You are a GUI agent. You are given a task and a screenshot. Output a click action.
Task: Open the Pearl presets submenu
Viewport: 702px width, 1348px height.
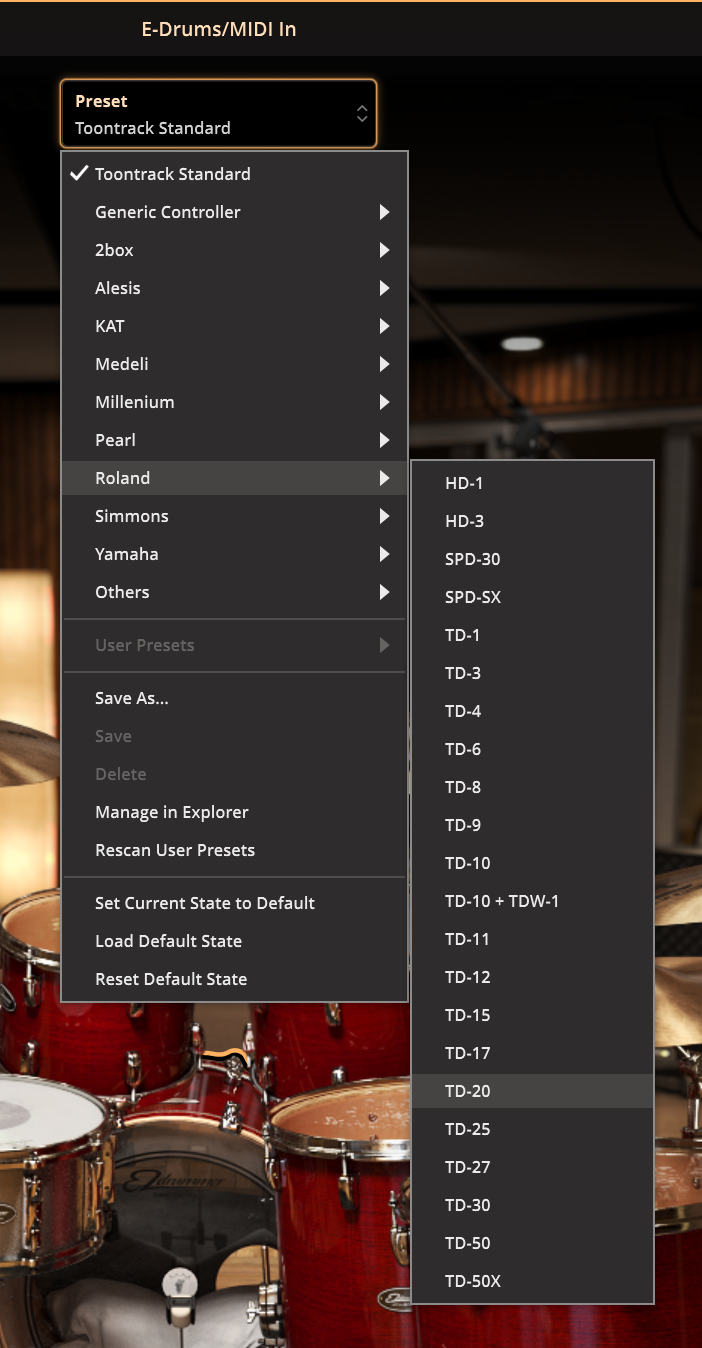pyautogui.click(x=115, y=440)
